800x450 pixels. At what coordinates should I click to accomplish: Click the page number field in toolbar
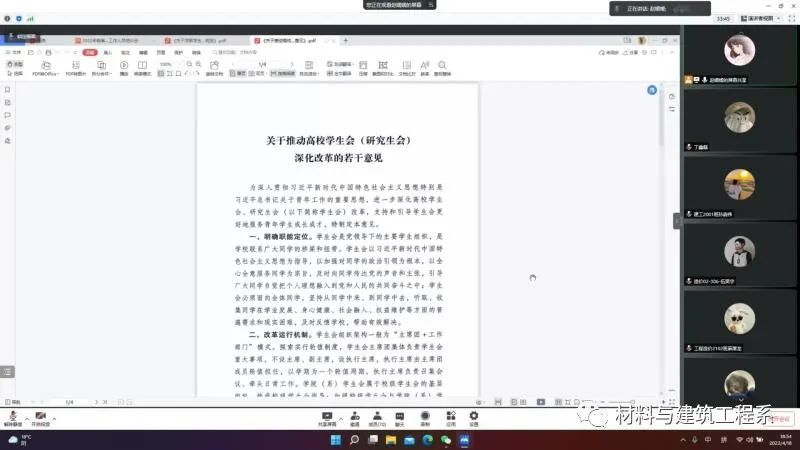262,64
